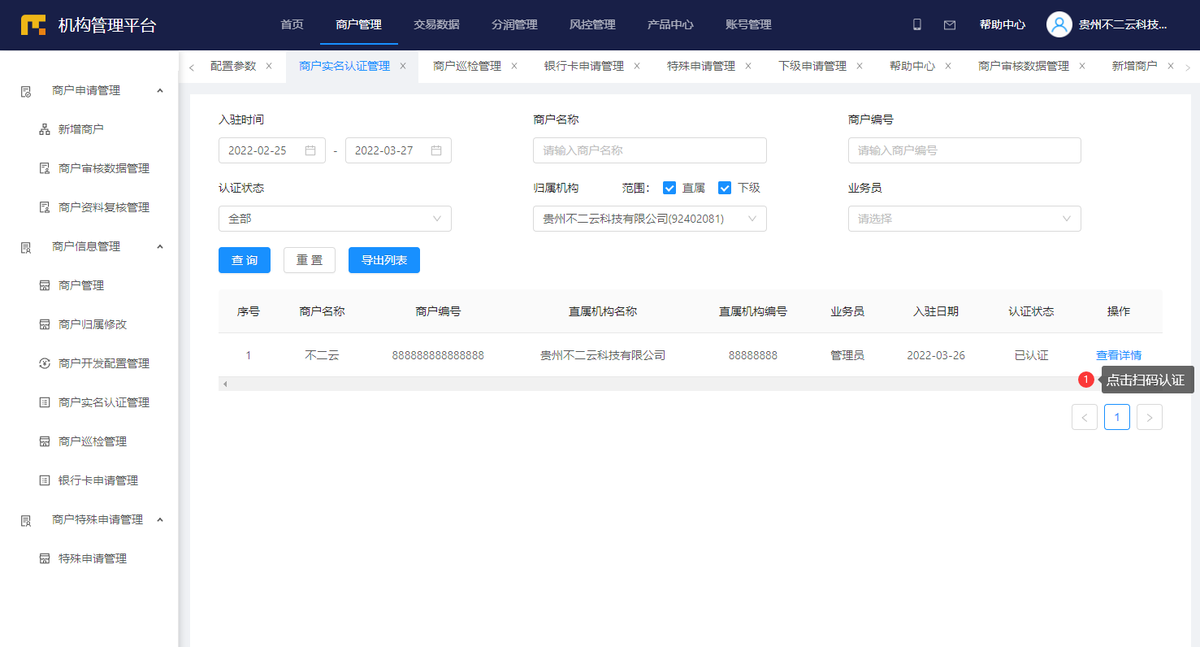
Task: Close the 下级申请管理 tab
Action: tap(859, 66)
